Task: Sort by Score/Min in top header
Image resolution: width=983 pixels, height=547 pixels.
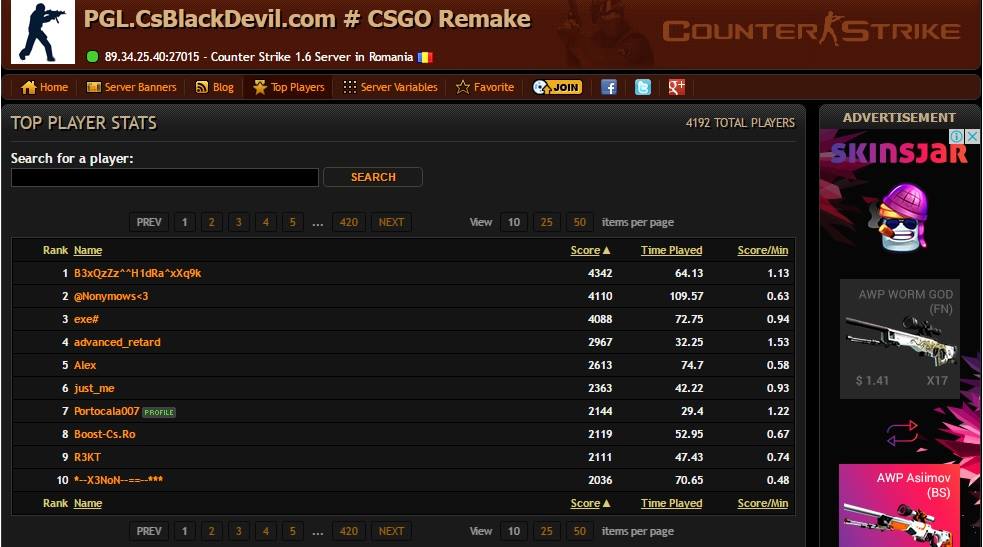Action: click(763, 250)
